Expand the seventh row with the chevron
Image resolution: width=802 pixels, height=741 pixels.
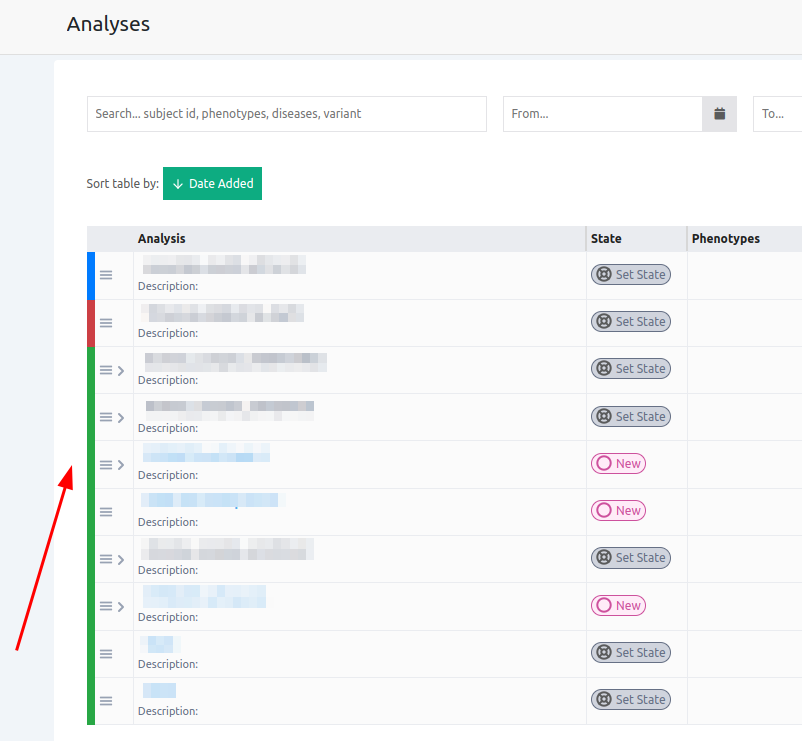(121, 559)
